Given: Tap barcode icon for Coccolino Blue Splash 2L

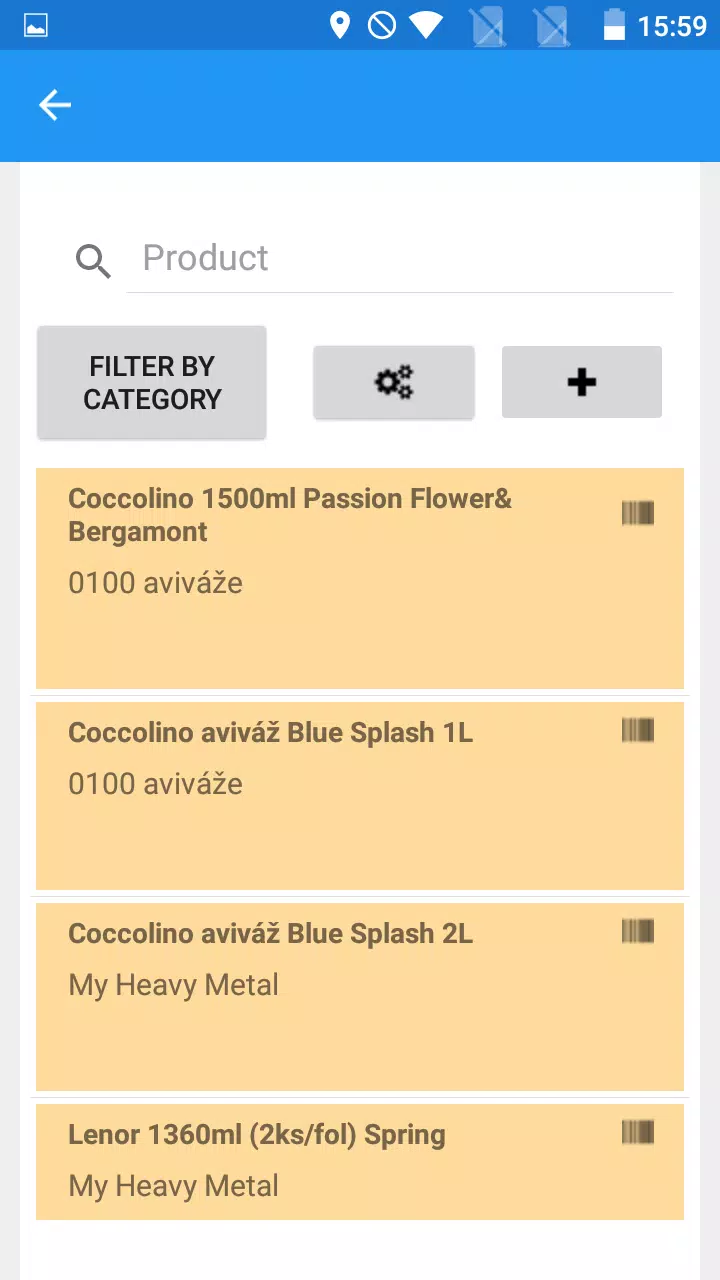Looking at the screenshot, I should [638, 931].
